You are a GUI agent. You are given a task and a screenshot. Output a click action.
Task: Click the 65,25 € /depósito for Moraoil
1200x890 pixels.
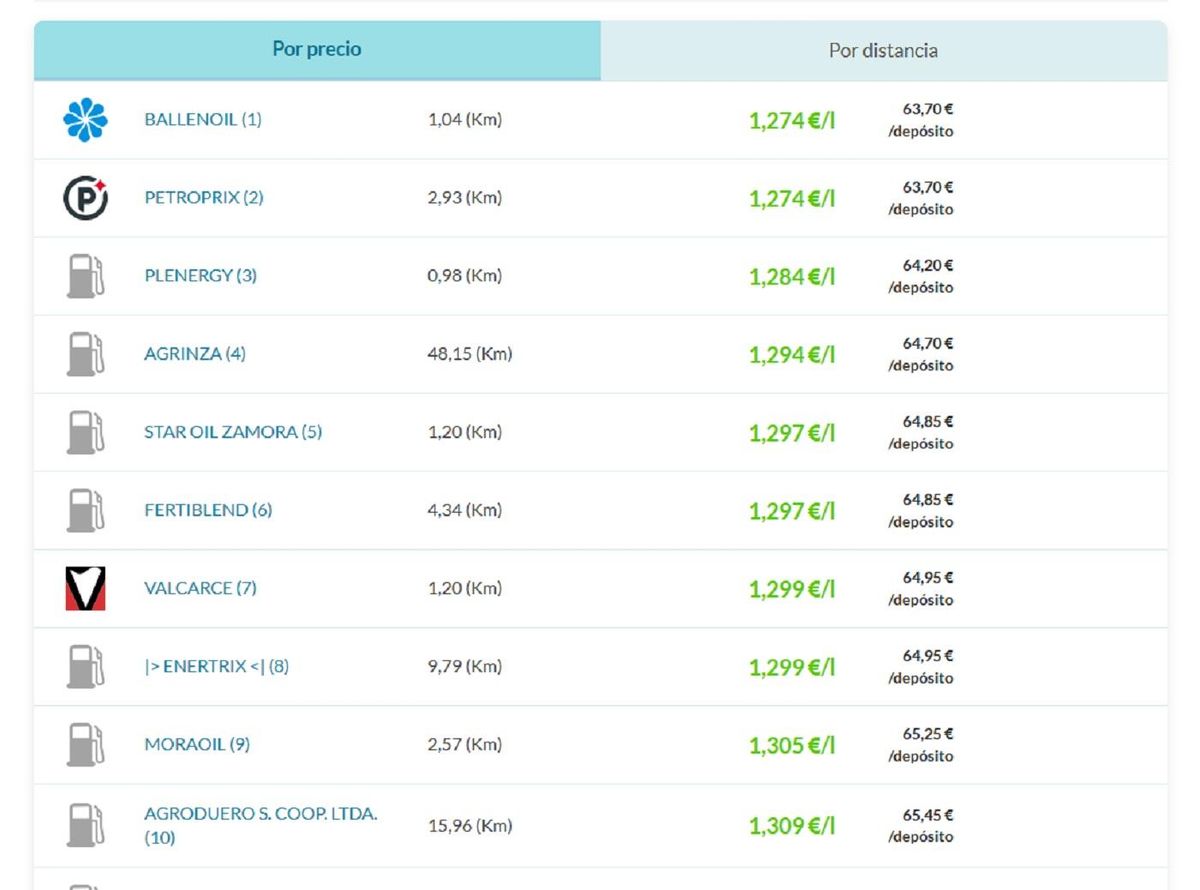[x=921, y=744]
